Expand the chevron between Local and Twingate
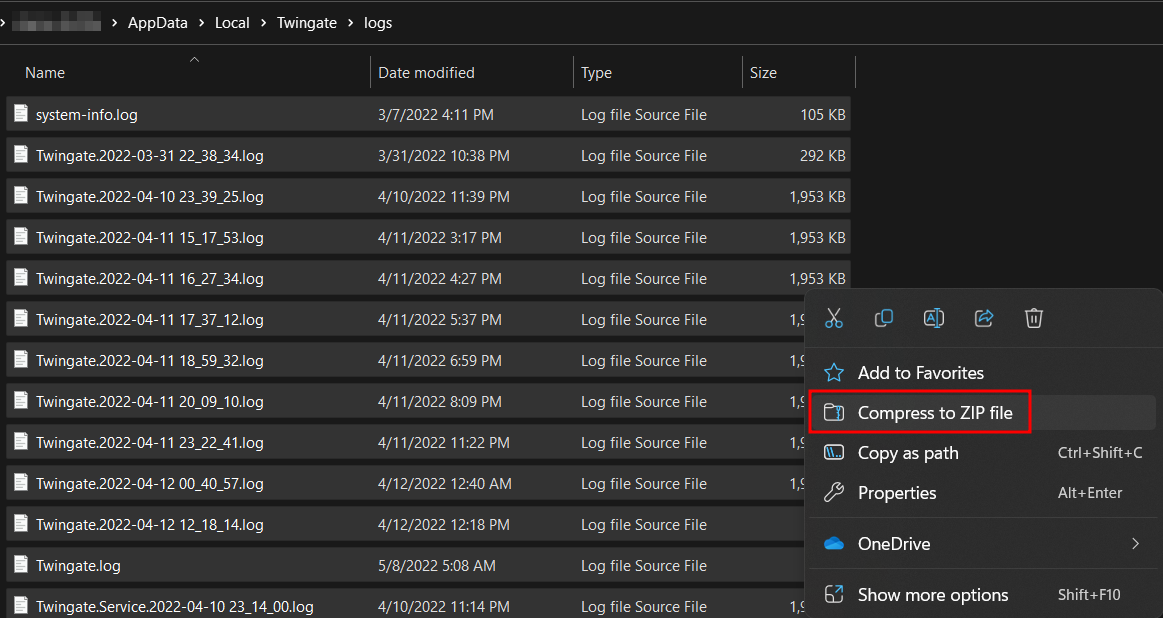This screenshot has height=618, width=1163. point(263,23)
